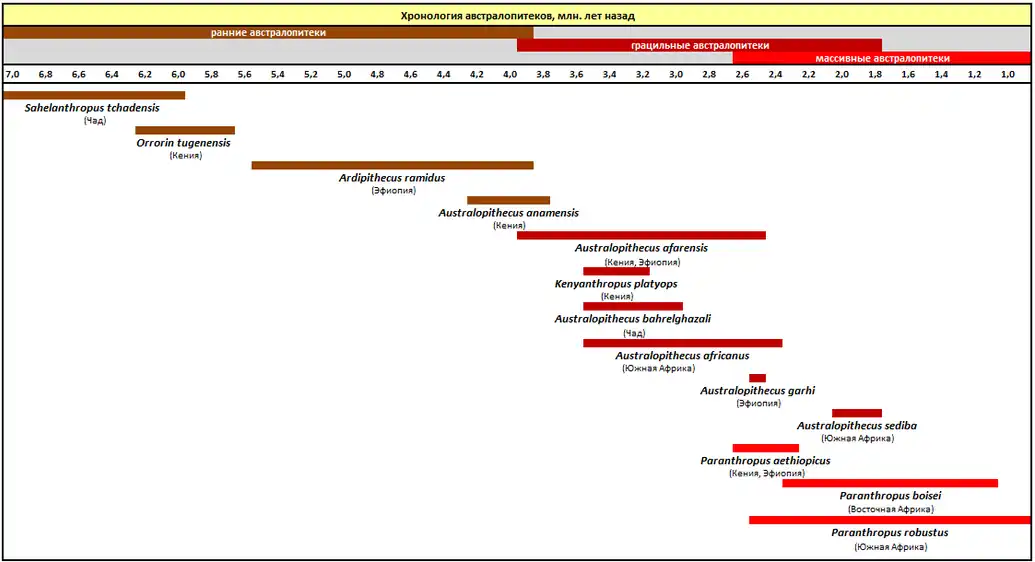Click the small Australopithecus garhi bar
The width and height of the screenshot is (1035, 562).
[757, 378]
